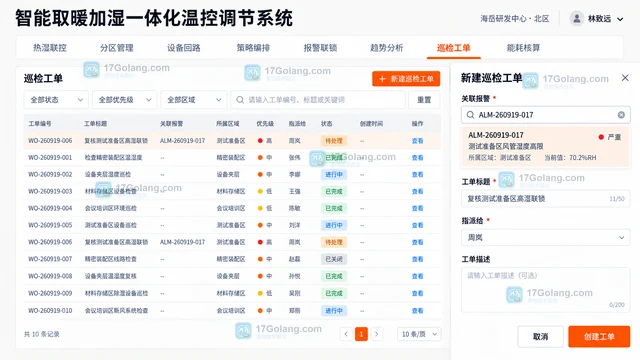Viewport: 640px width, 360px height.
Task: Click the 创建工单 button
Action: 599,337
